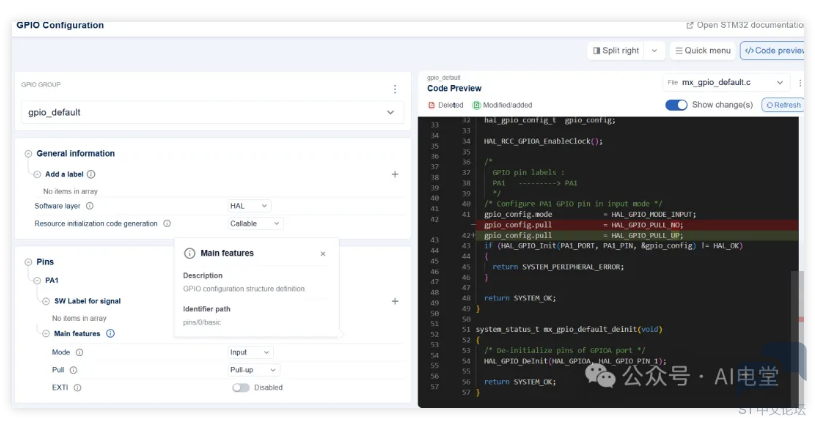Open the STM32 documentation link
Image resolution: width=815 pixels, height=425 pixels.
745,25
